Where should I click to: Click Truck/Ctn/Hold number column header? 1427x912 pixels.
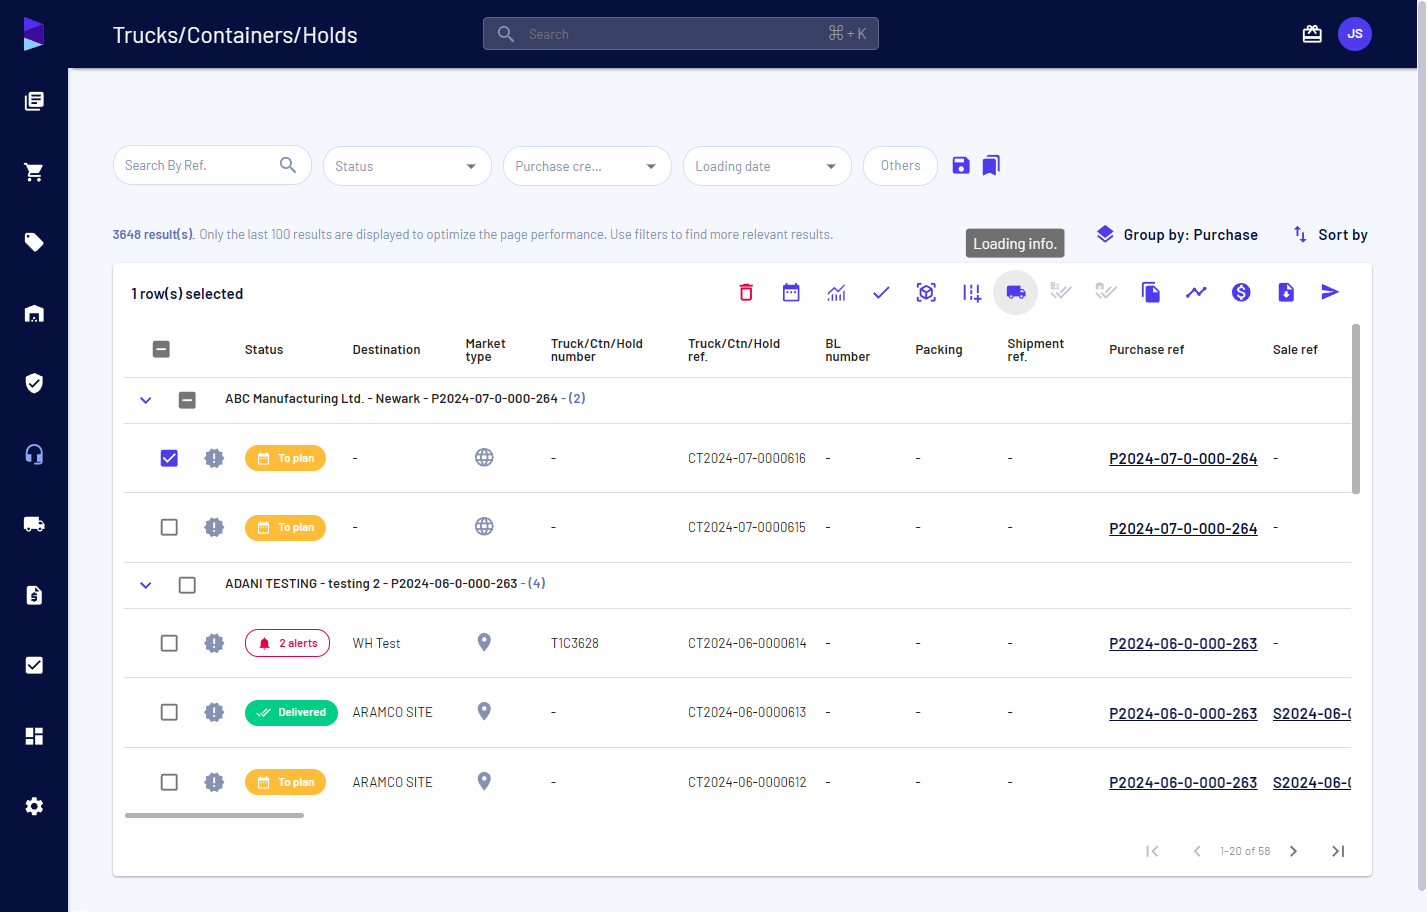tap(597, 350)
